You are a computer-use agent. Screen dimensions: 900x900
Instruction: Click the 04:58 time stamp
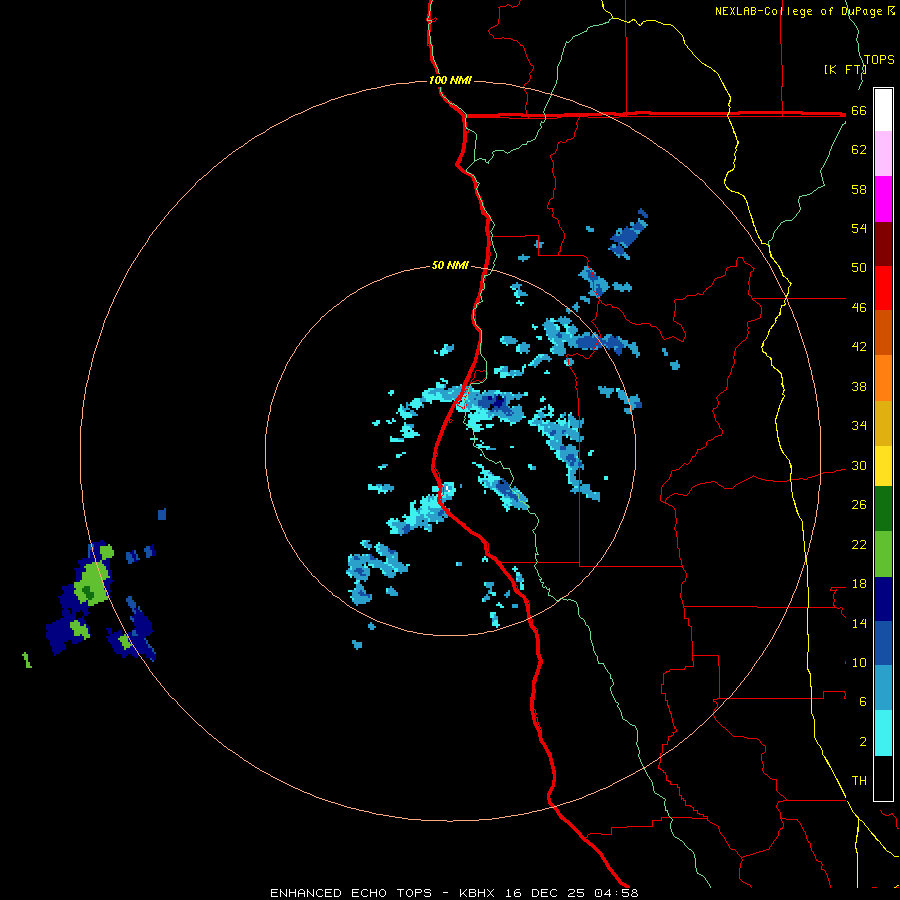pos(616,893)
